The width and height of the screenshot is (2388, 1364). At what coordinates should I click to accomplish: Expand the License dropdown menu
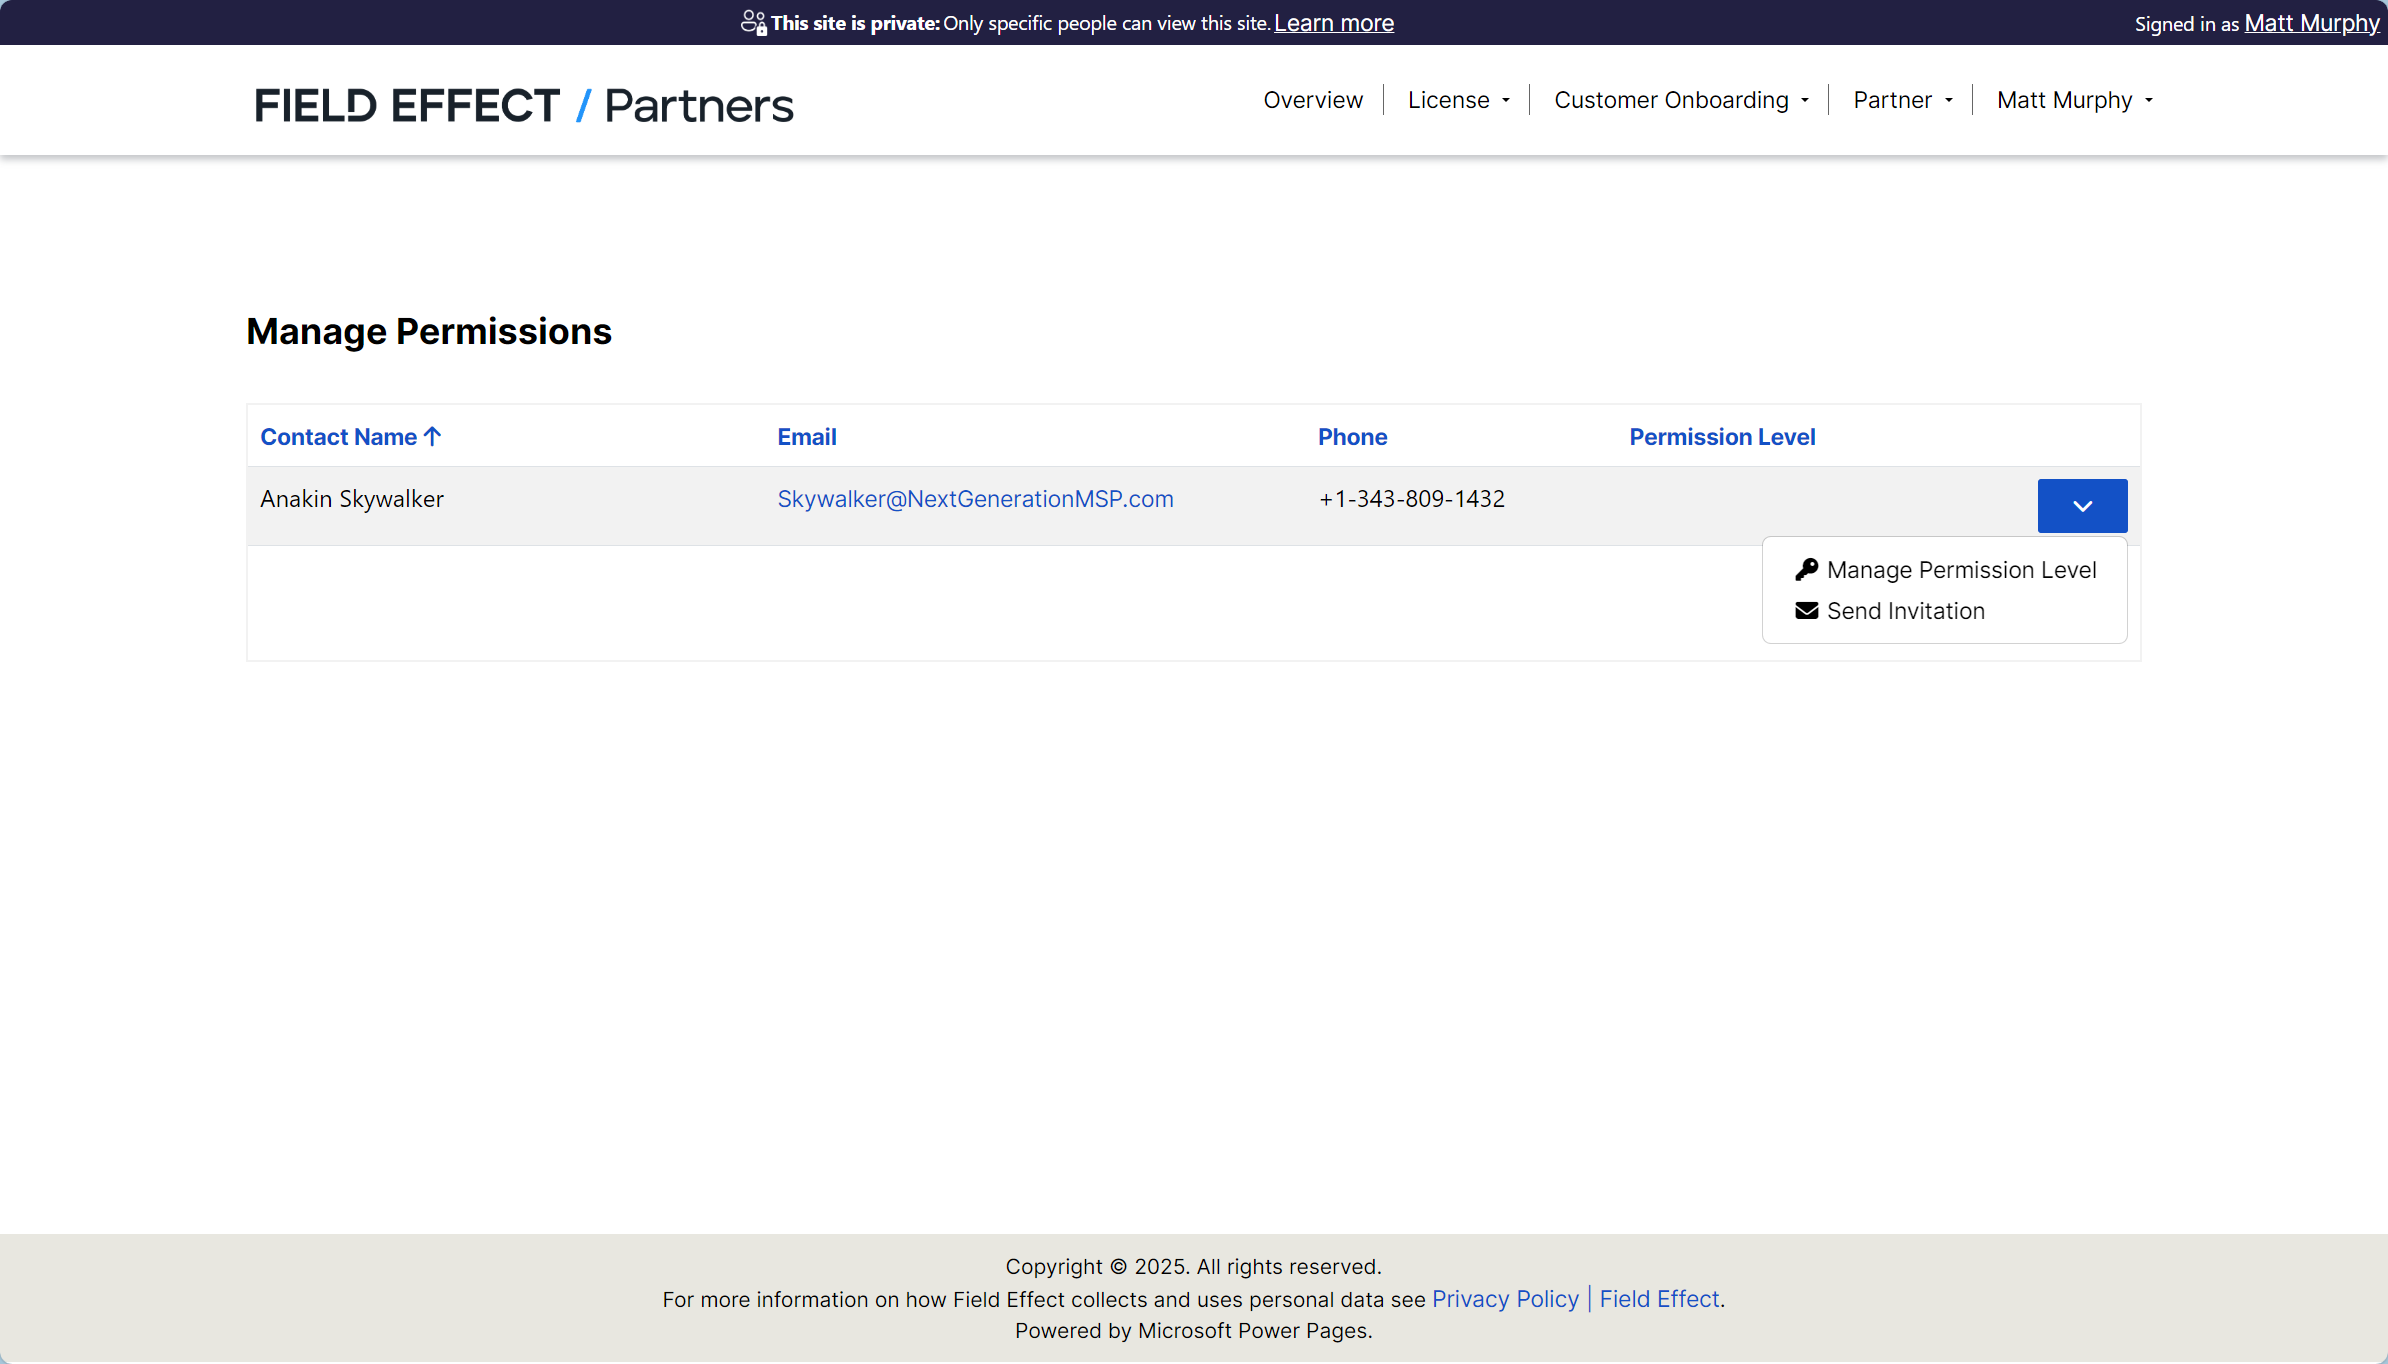click(x=1458, y=100)
